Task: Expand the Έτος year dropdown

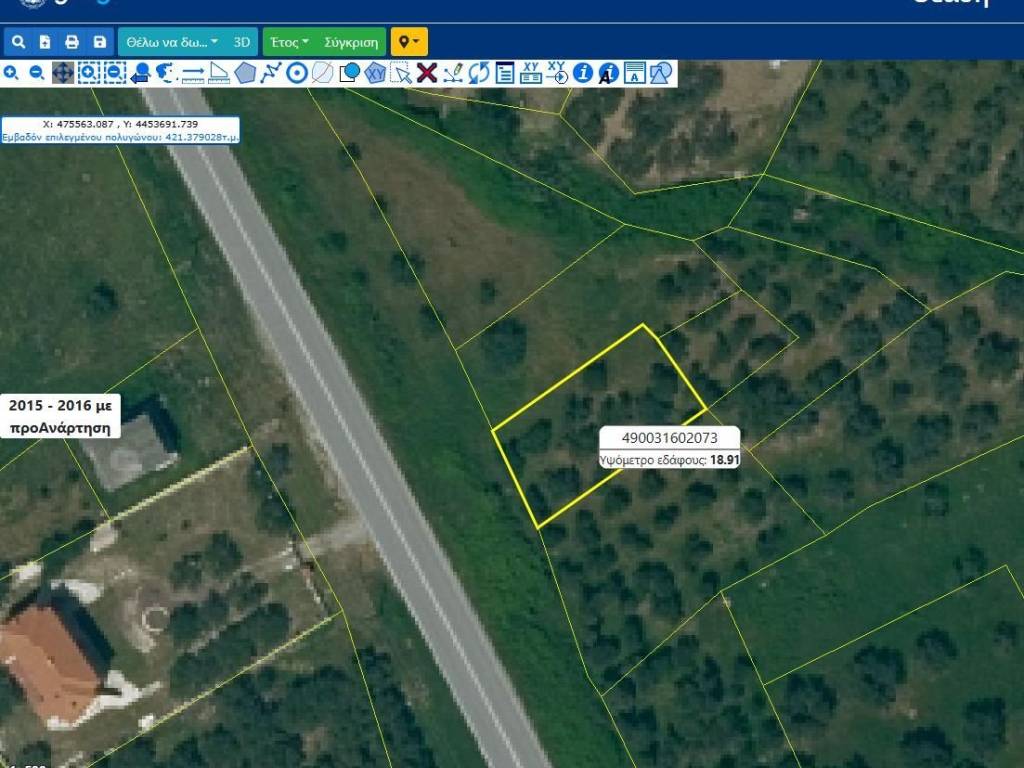Action: [x=290, y=42]
